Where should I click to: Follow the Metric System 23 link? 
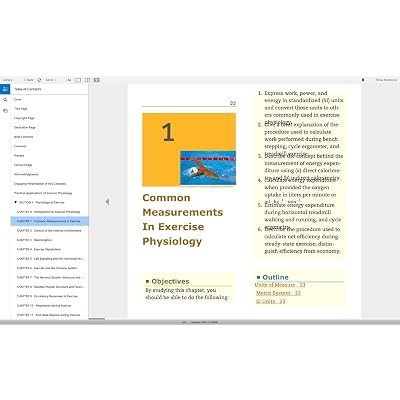coord(278,293)
